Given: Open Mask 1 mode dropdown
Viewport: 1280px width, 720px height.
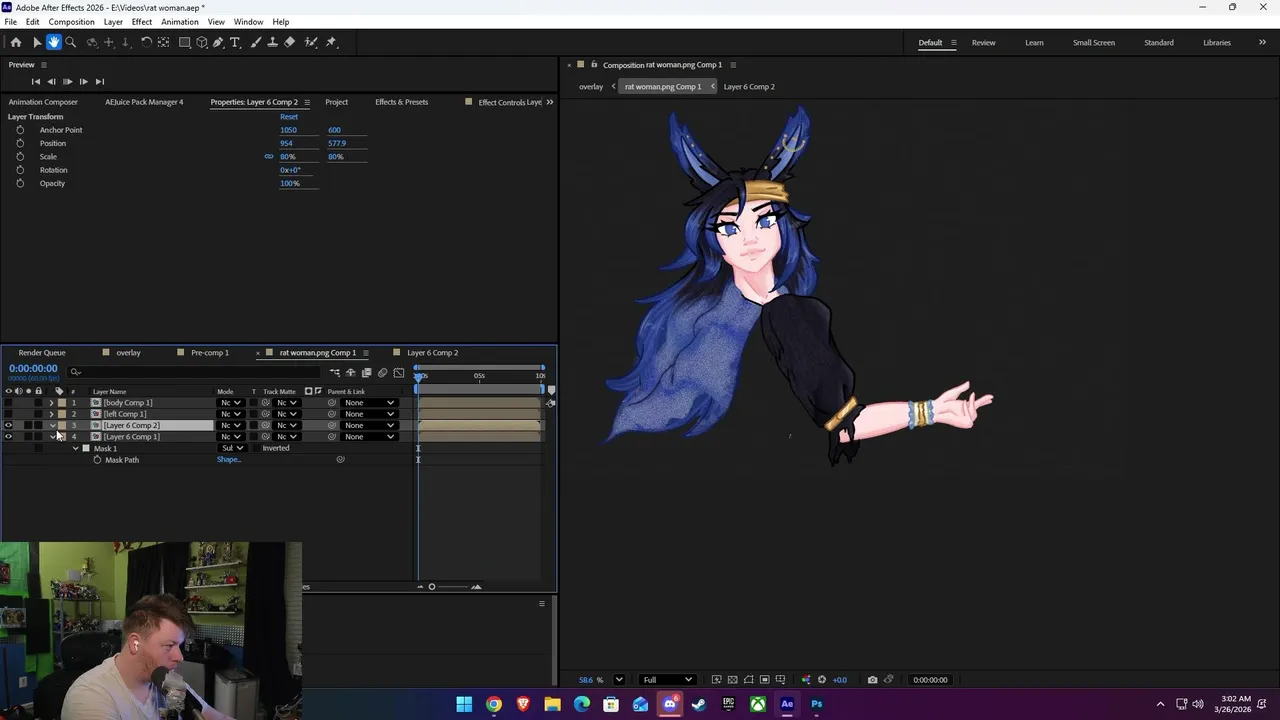Looking at the screenshot, I should click(232, 448).
